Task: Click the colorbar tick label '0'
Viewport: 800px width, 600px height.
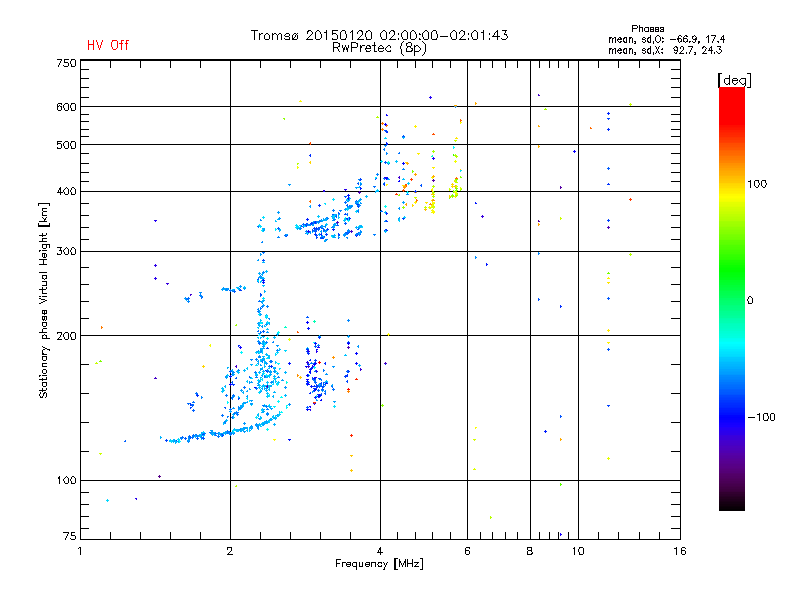Action: coord(750,300)
